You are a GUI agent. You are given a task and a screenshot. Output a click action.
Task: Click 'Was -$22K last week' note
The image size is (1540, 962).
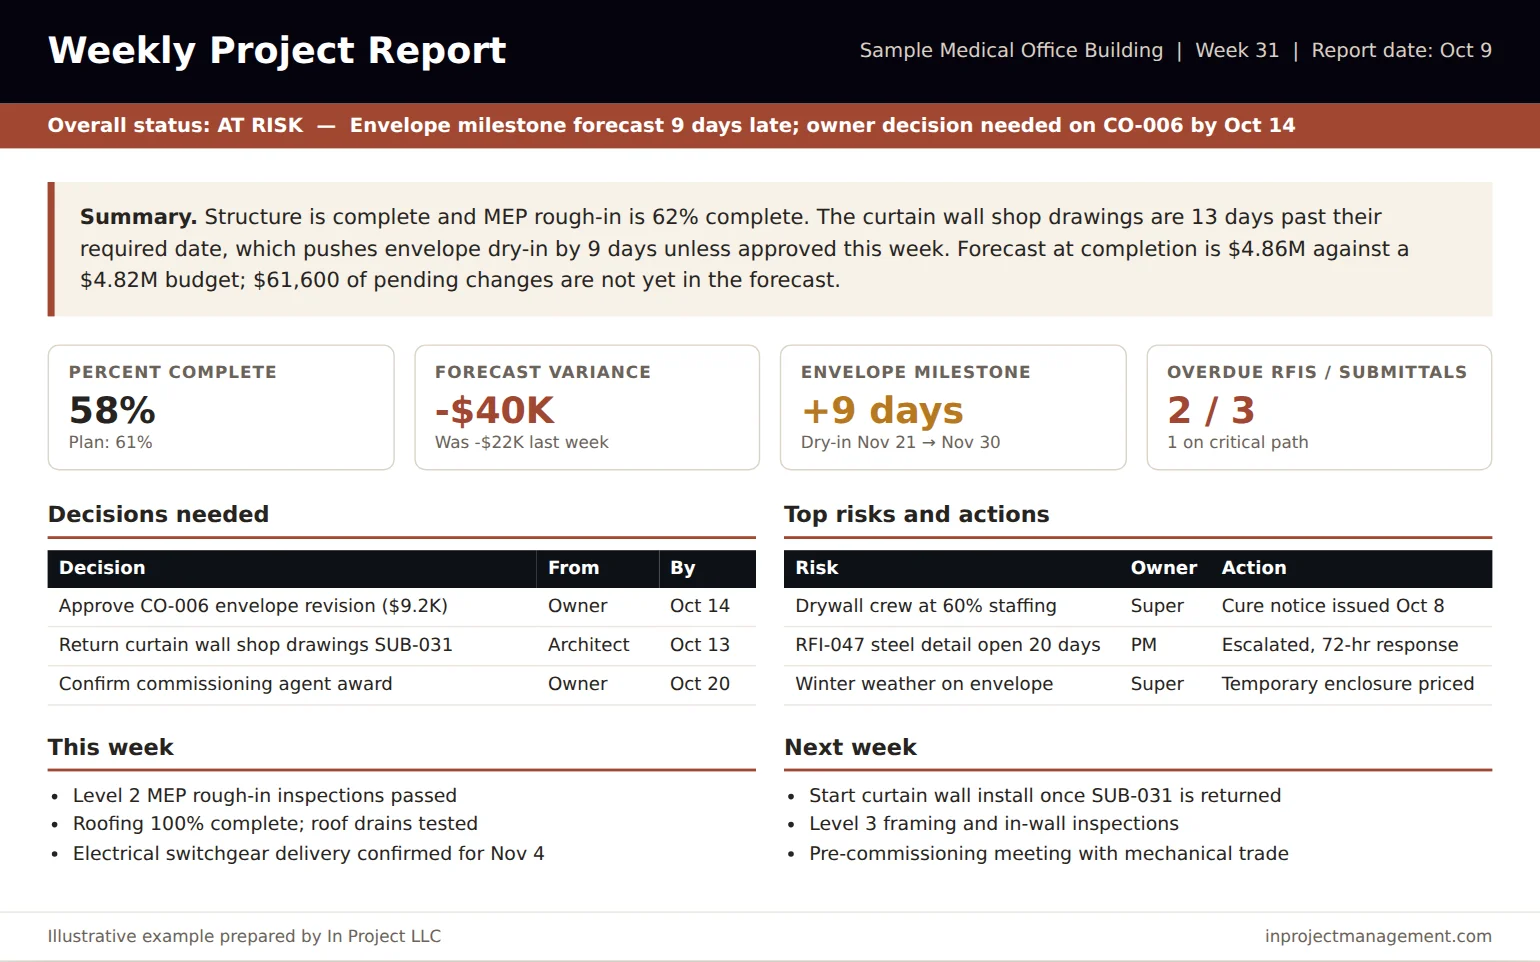click(521, 442)
